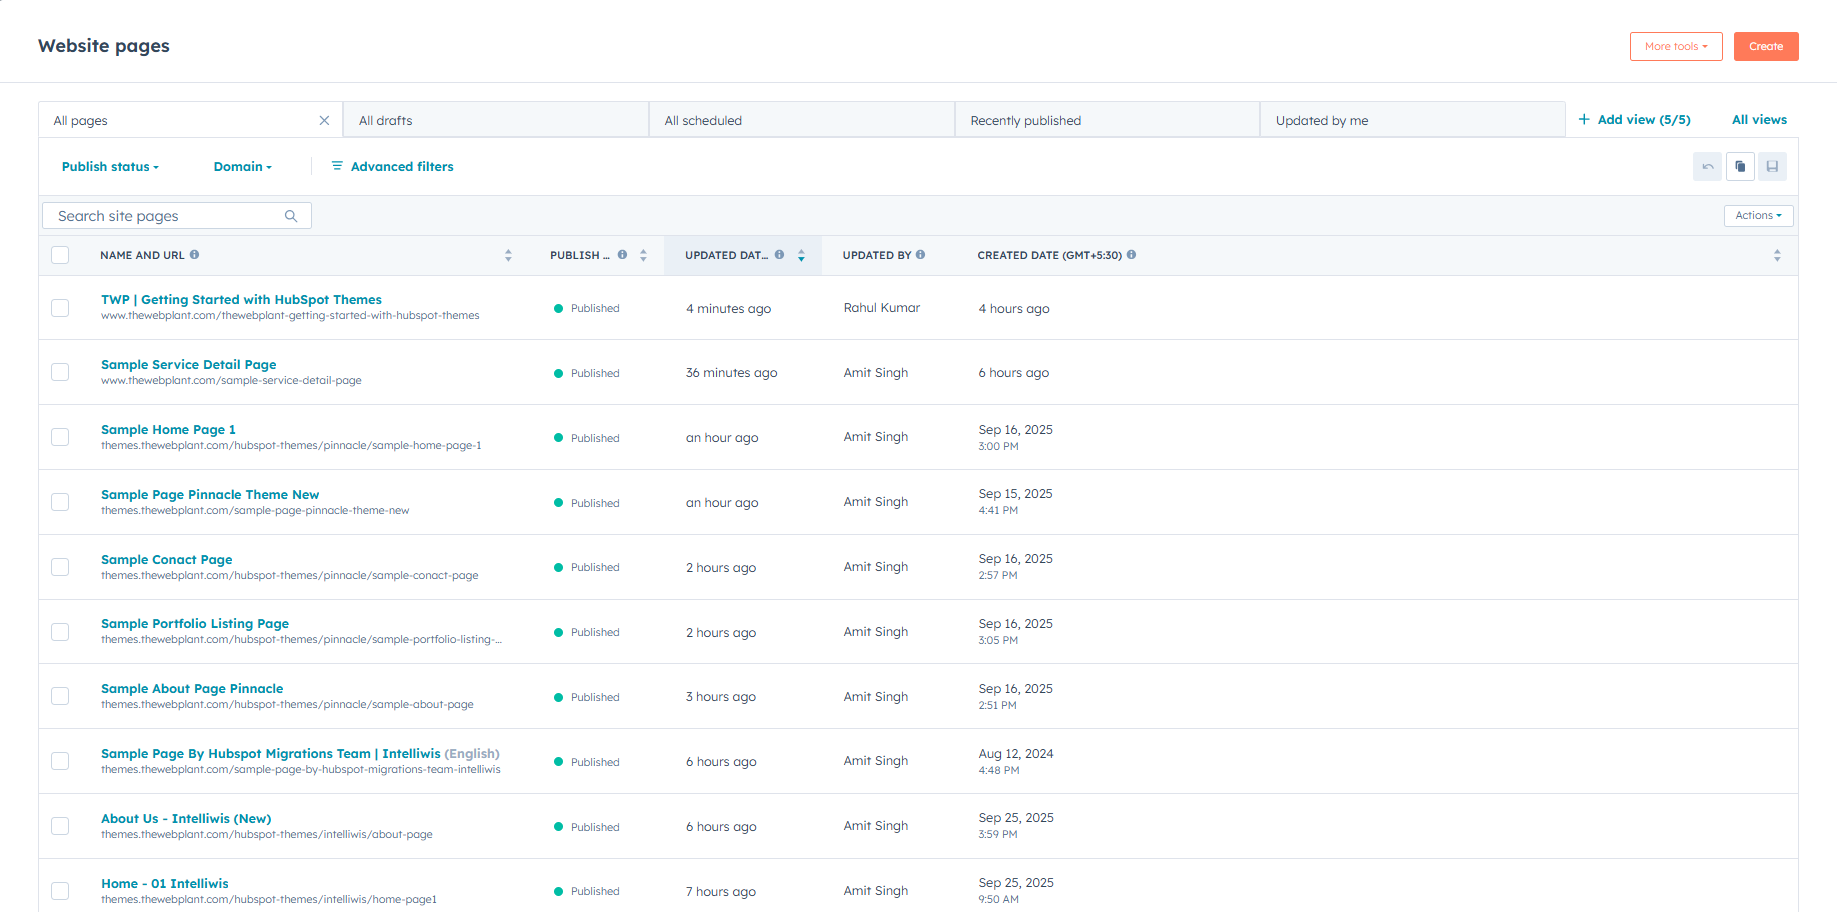Click the search magnifier icon
This screenshot has width=1837, height=912.
tap(291, 216)
